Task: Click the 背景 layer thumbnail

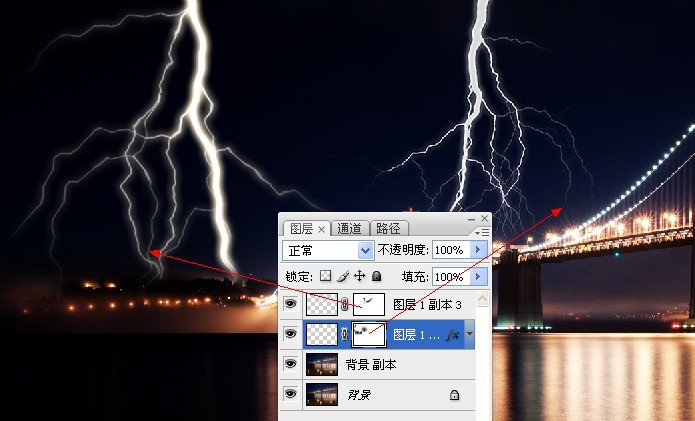Action: pos(322,394)
